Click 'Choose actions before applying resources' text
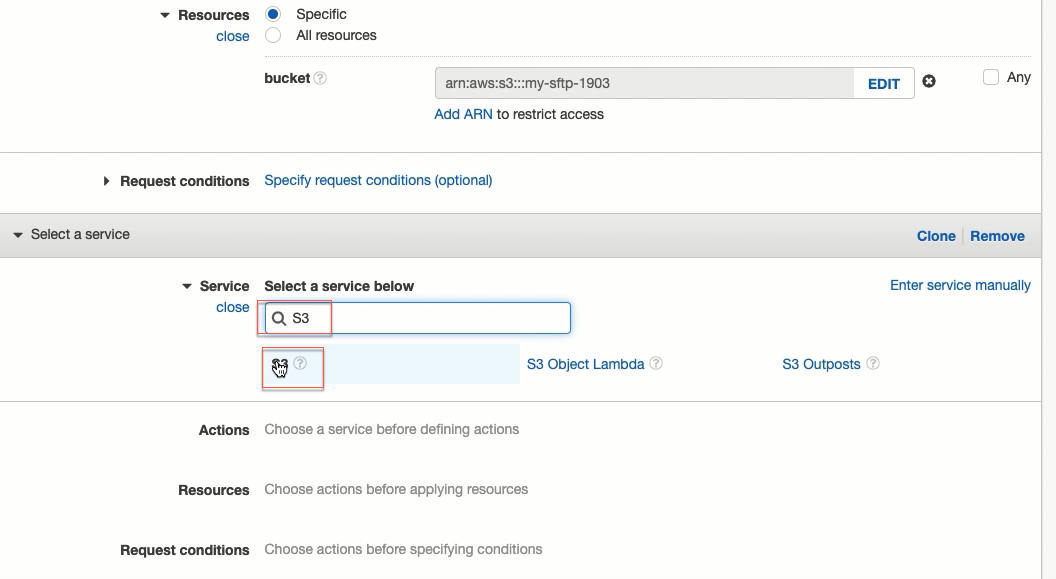Viewport: 1056px width, 579px height. 396,489
